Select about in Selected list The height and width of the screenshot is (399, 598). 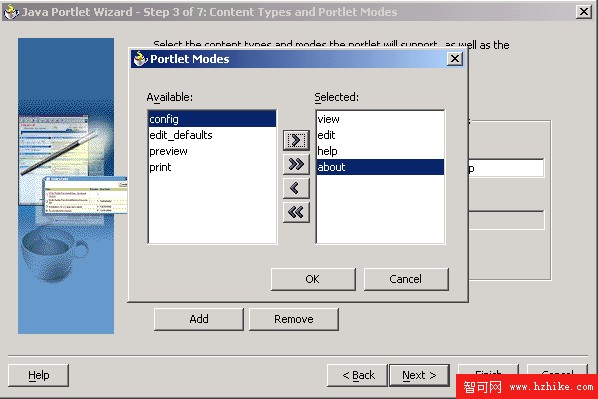(380, 167)
